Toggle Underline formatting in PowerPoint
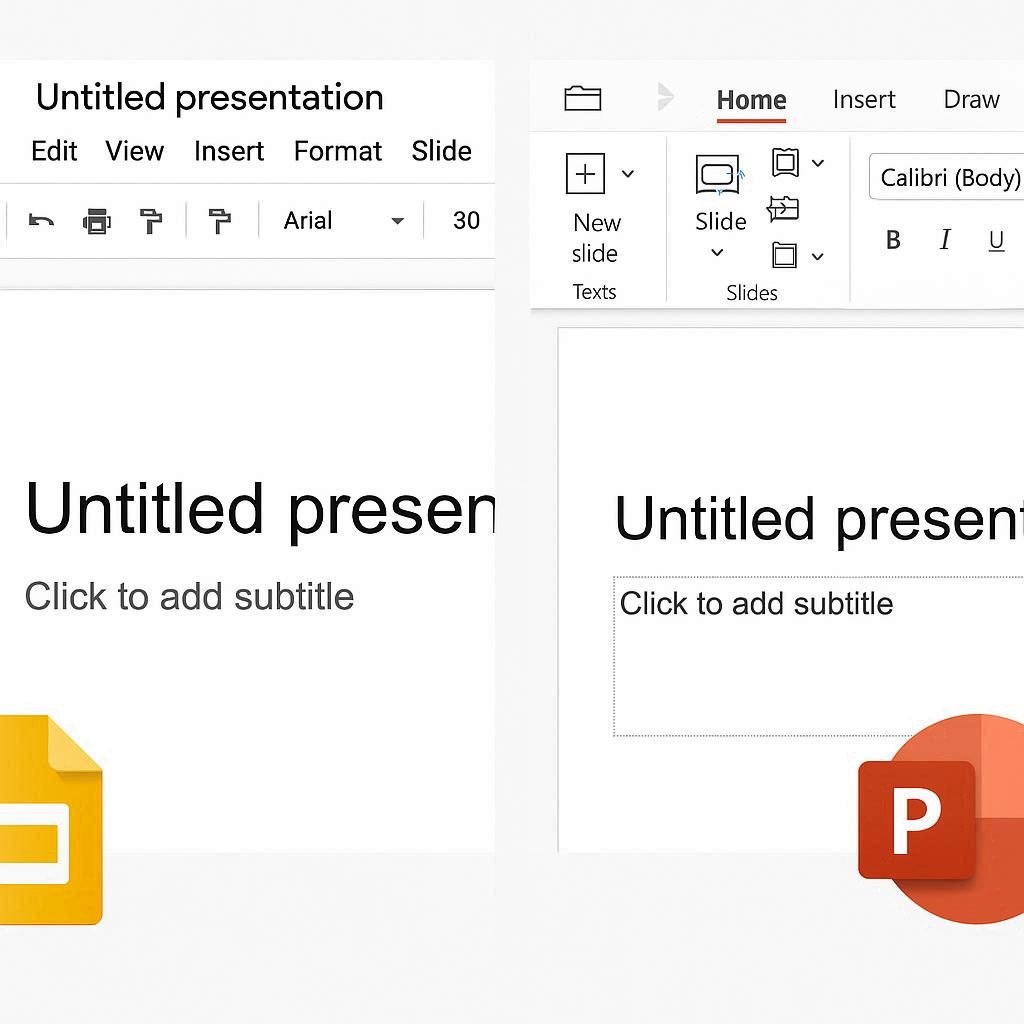The image size is (1024, 1024). pos(996,241)
